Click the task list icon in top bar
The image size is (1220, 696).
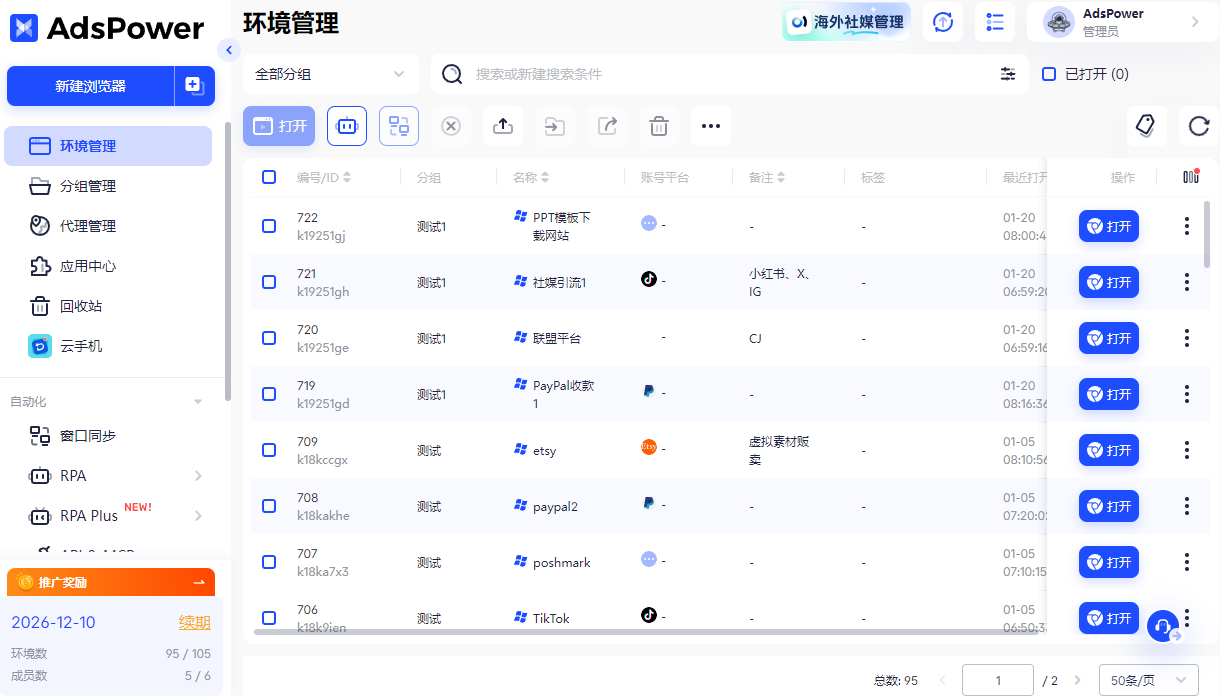(994, 22)
